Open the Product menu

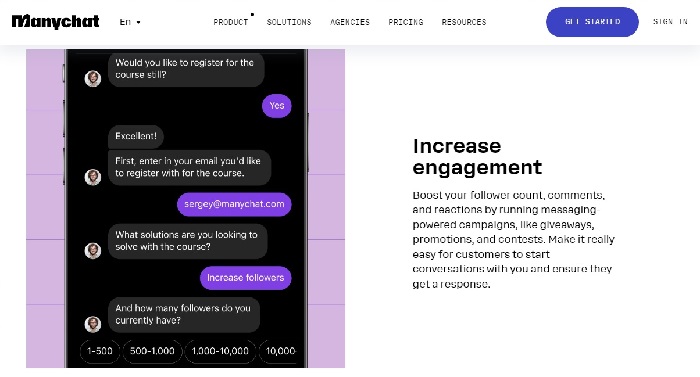tap(230, 22)
